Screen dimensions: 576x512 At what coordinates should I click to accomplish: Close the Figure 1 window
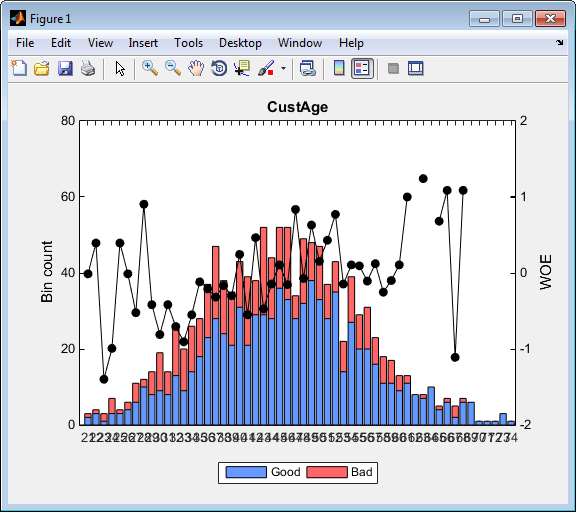550,19
